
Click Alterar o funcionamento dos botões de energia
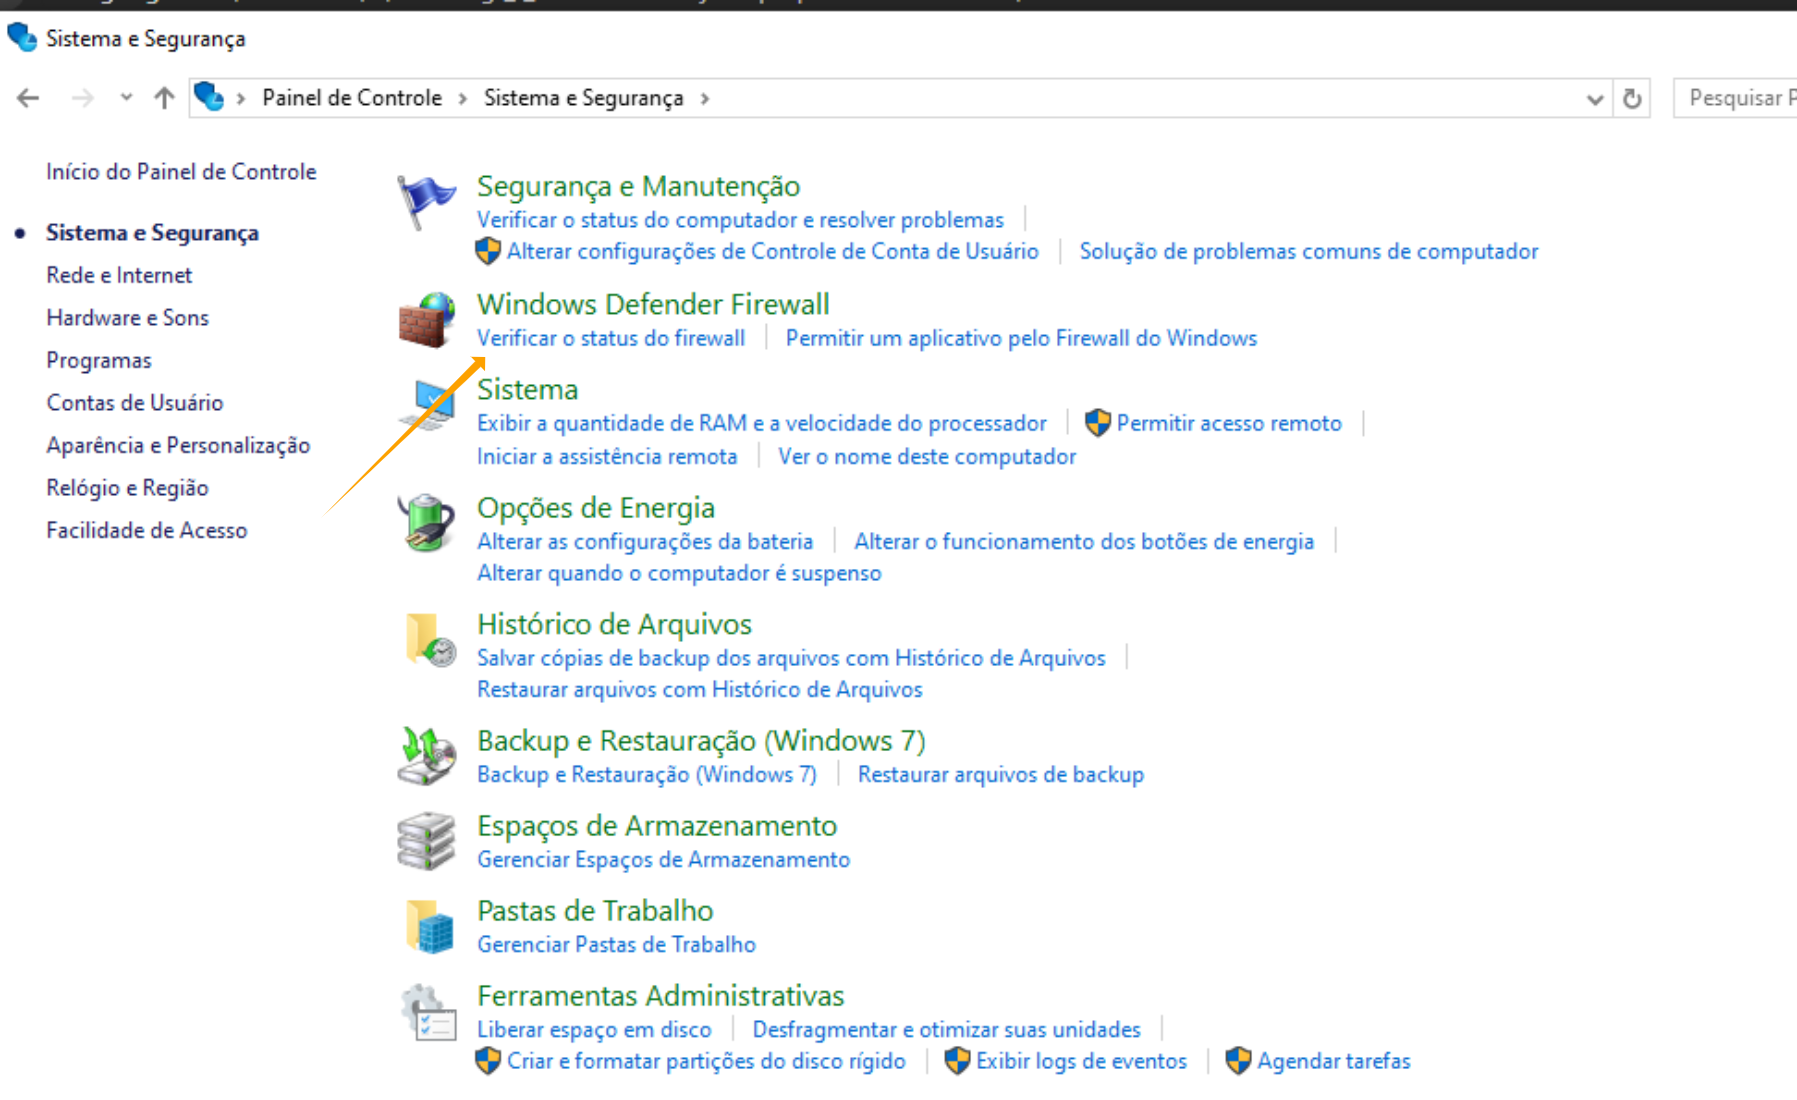1084,542
